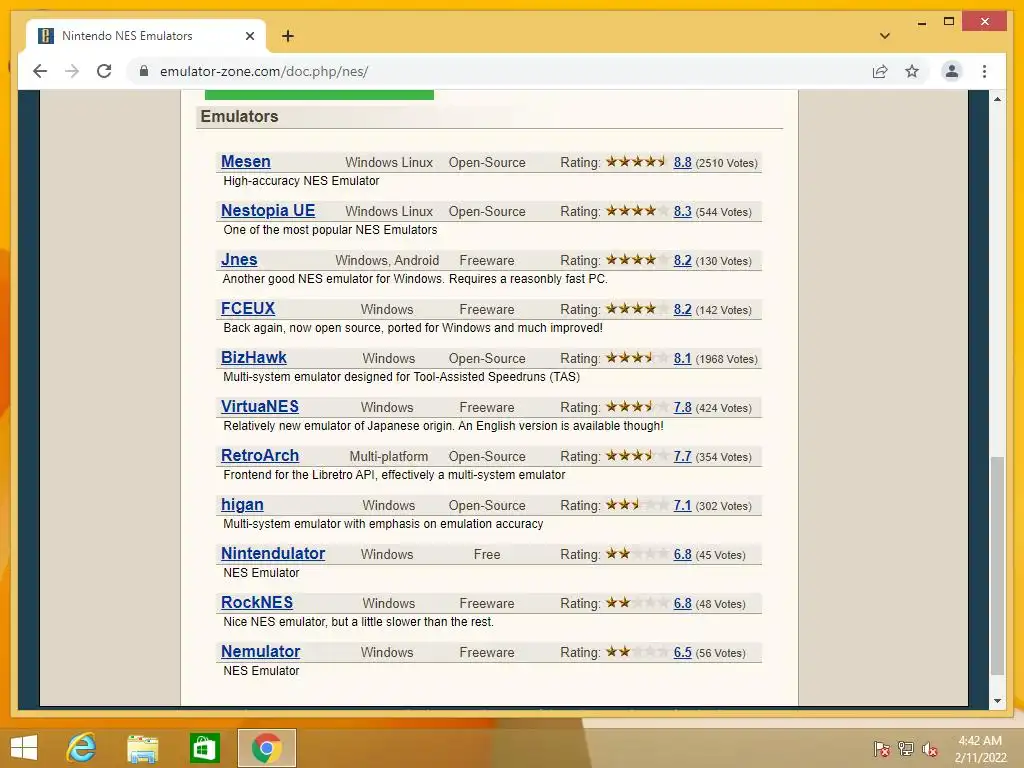This screenshot has width=1024, height=768.
Task: Open the taskbar clock and date
Action: [x=980, y=749]
